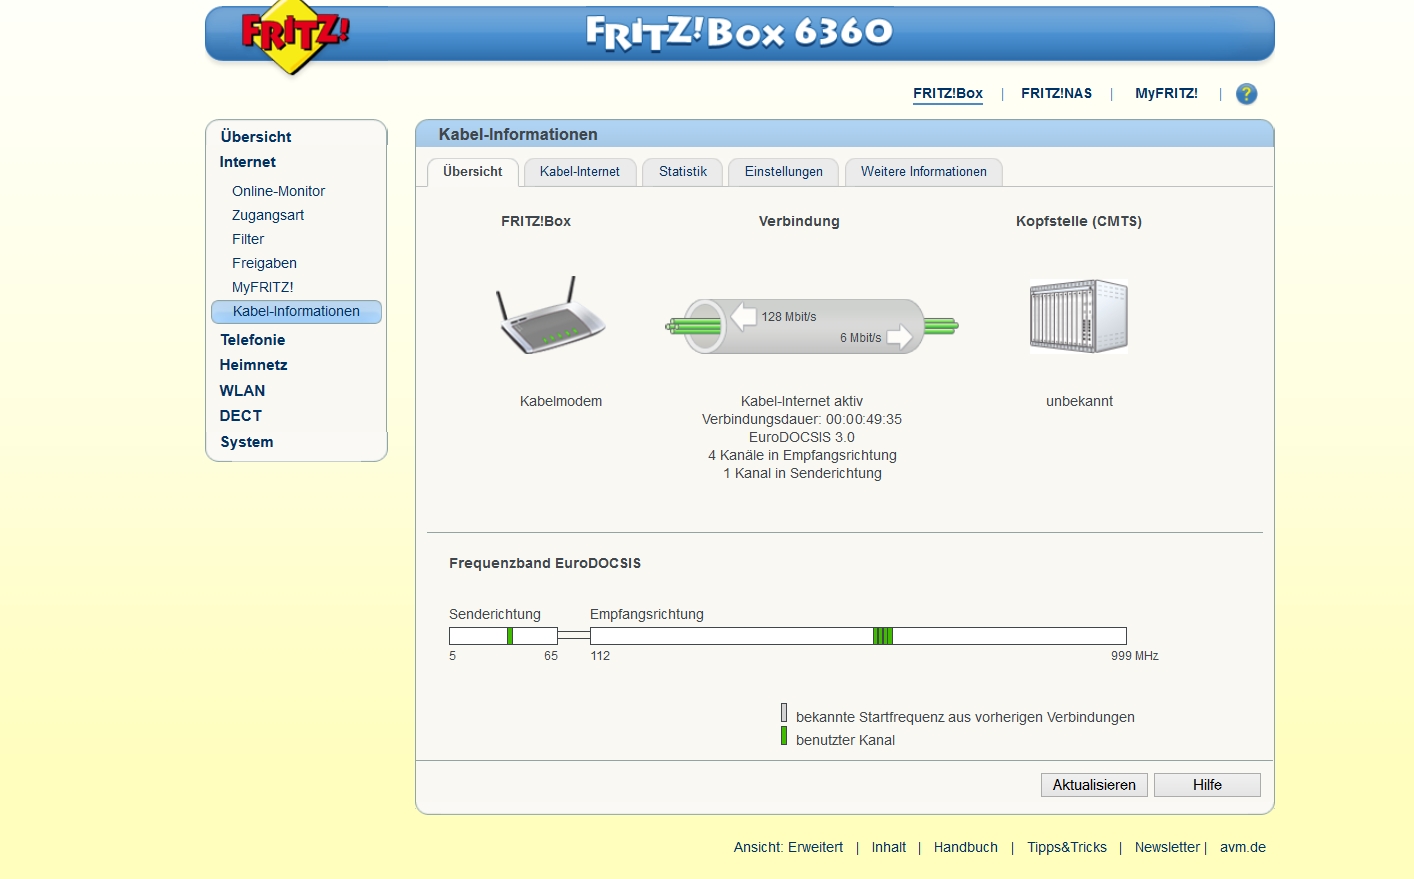1414x879 pixels.
Task: Open help via the blue question mark icon
Action: pyautogui.click(x=1246, y=94)
